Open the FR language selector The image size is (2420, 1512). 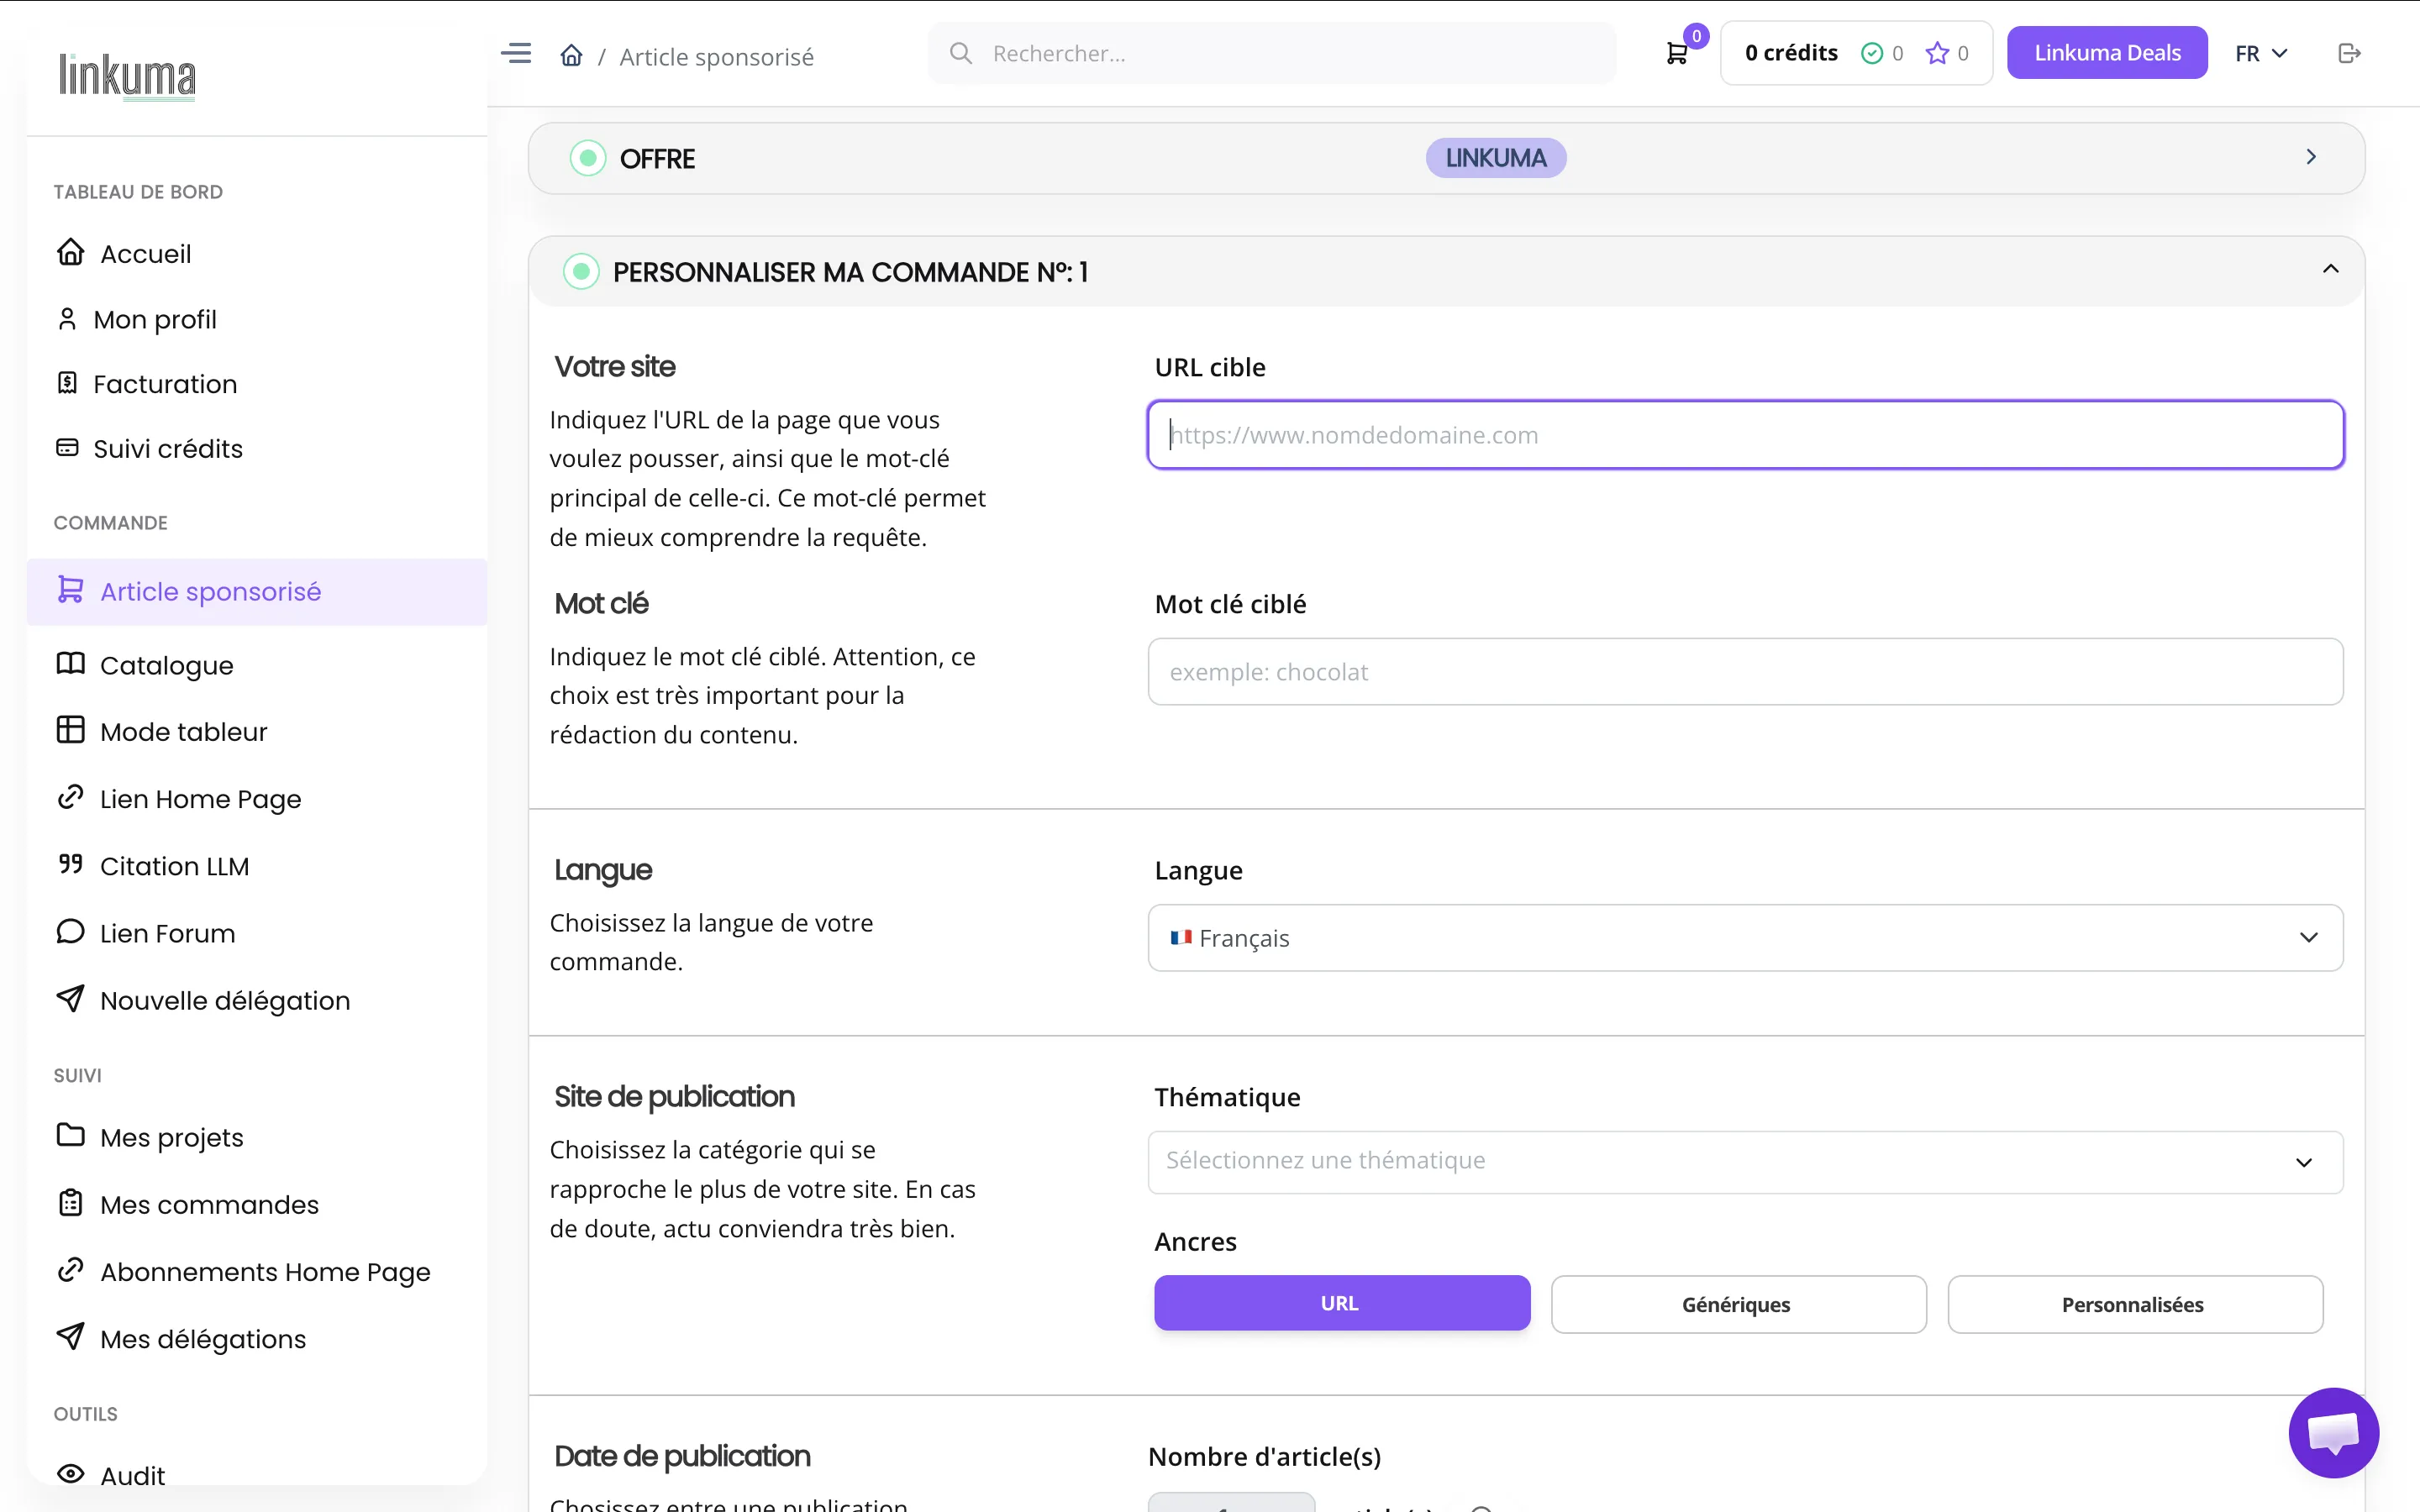click(2261, 53)
